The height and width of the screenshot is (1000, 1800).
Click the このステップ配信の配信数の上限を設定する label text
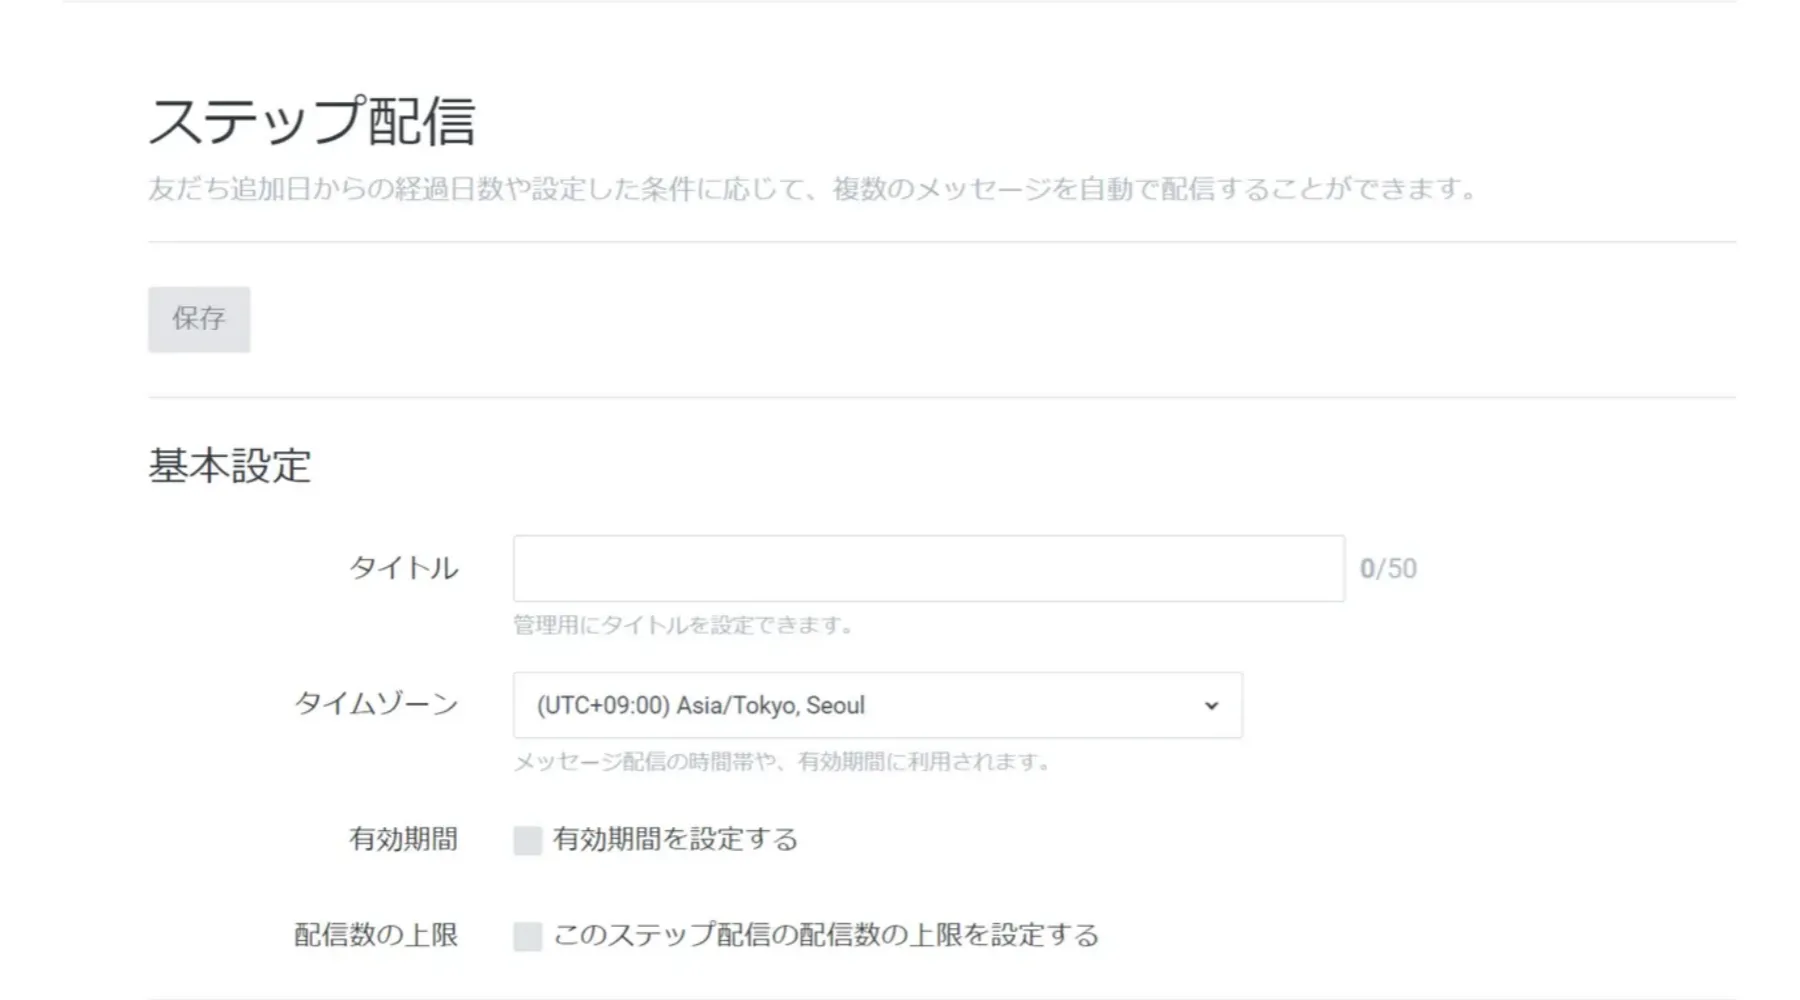coord(825,935)
